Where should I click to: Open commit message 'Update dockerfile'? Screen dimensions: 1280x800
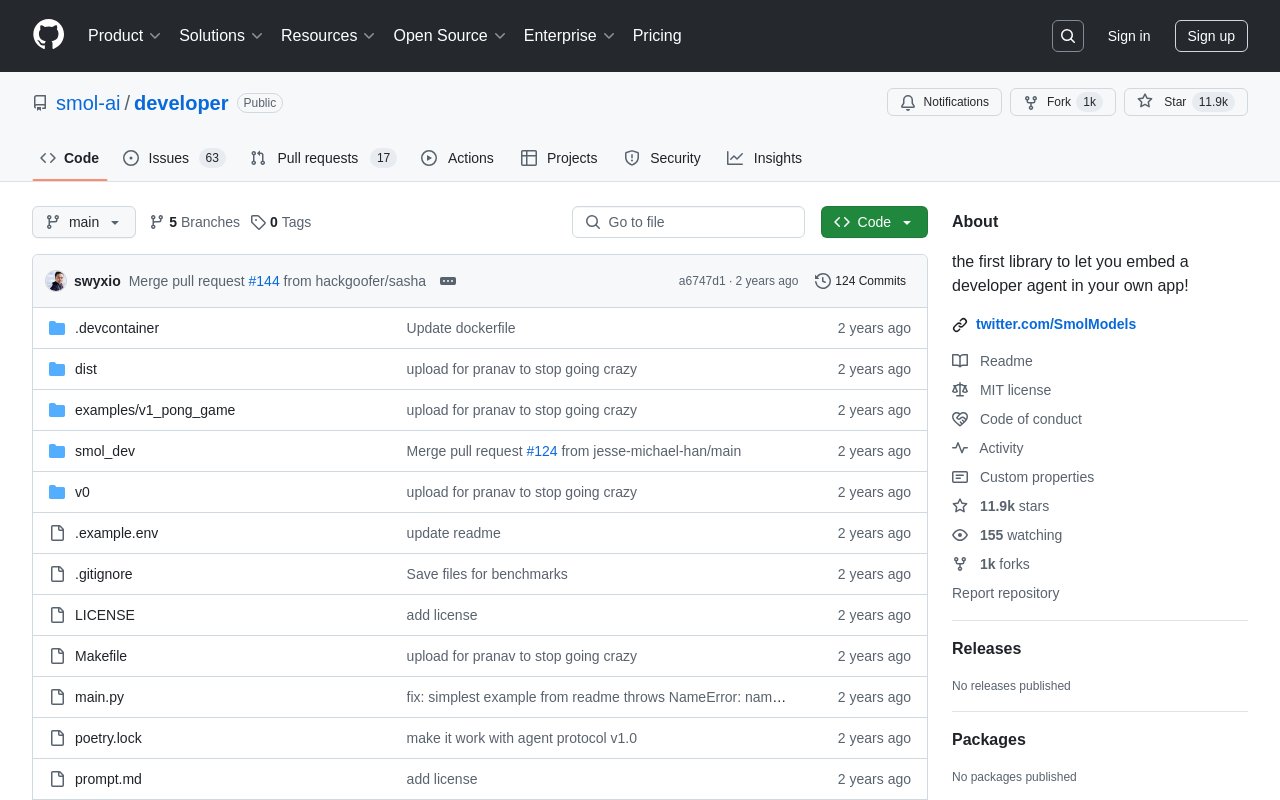click(461, 328)
